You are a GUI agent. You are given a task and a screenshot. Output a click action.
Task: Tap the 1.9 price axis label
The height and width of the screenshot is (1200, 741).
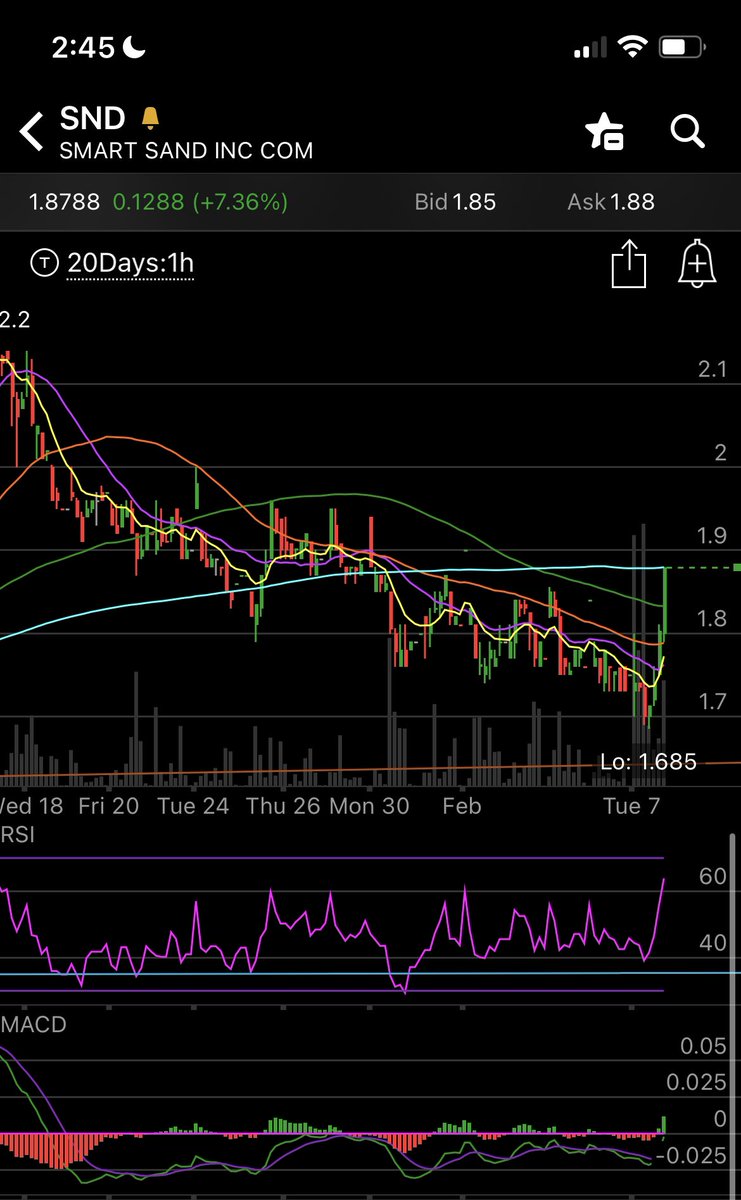(x=712, y=536)
